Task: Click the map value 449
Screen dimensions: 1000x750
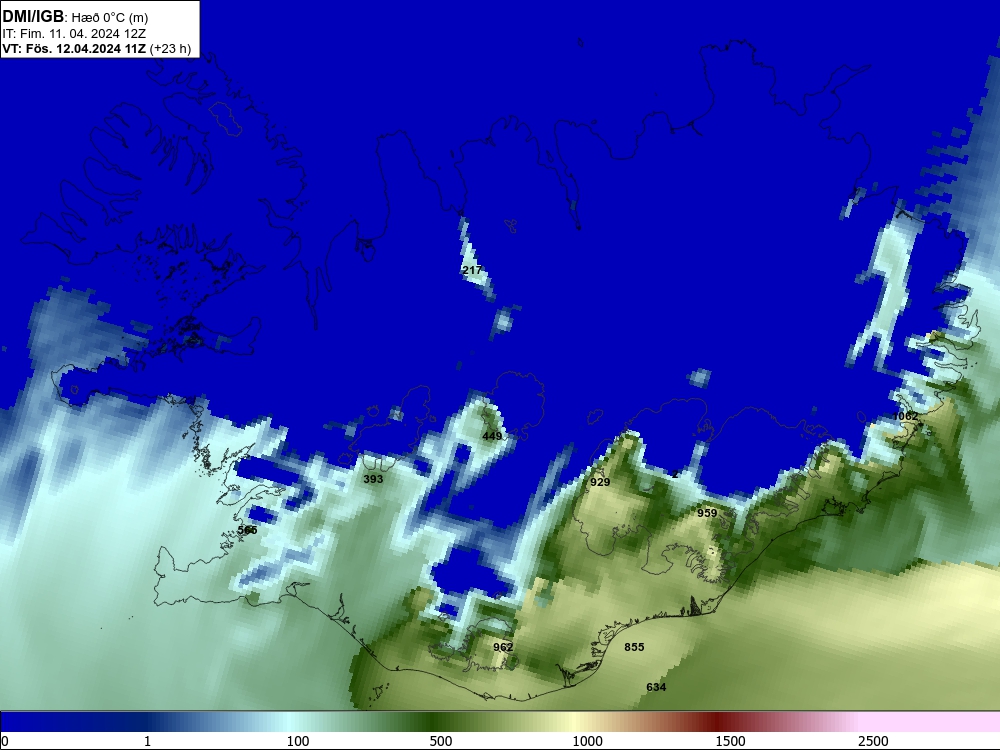Action: 492,436
